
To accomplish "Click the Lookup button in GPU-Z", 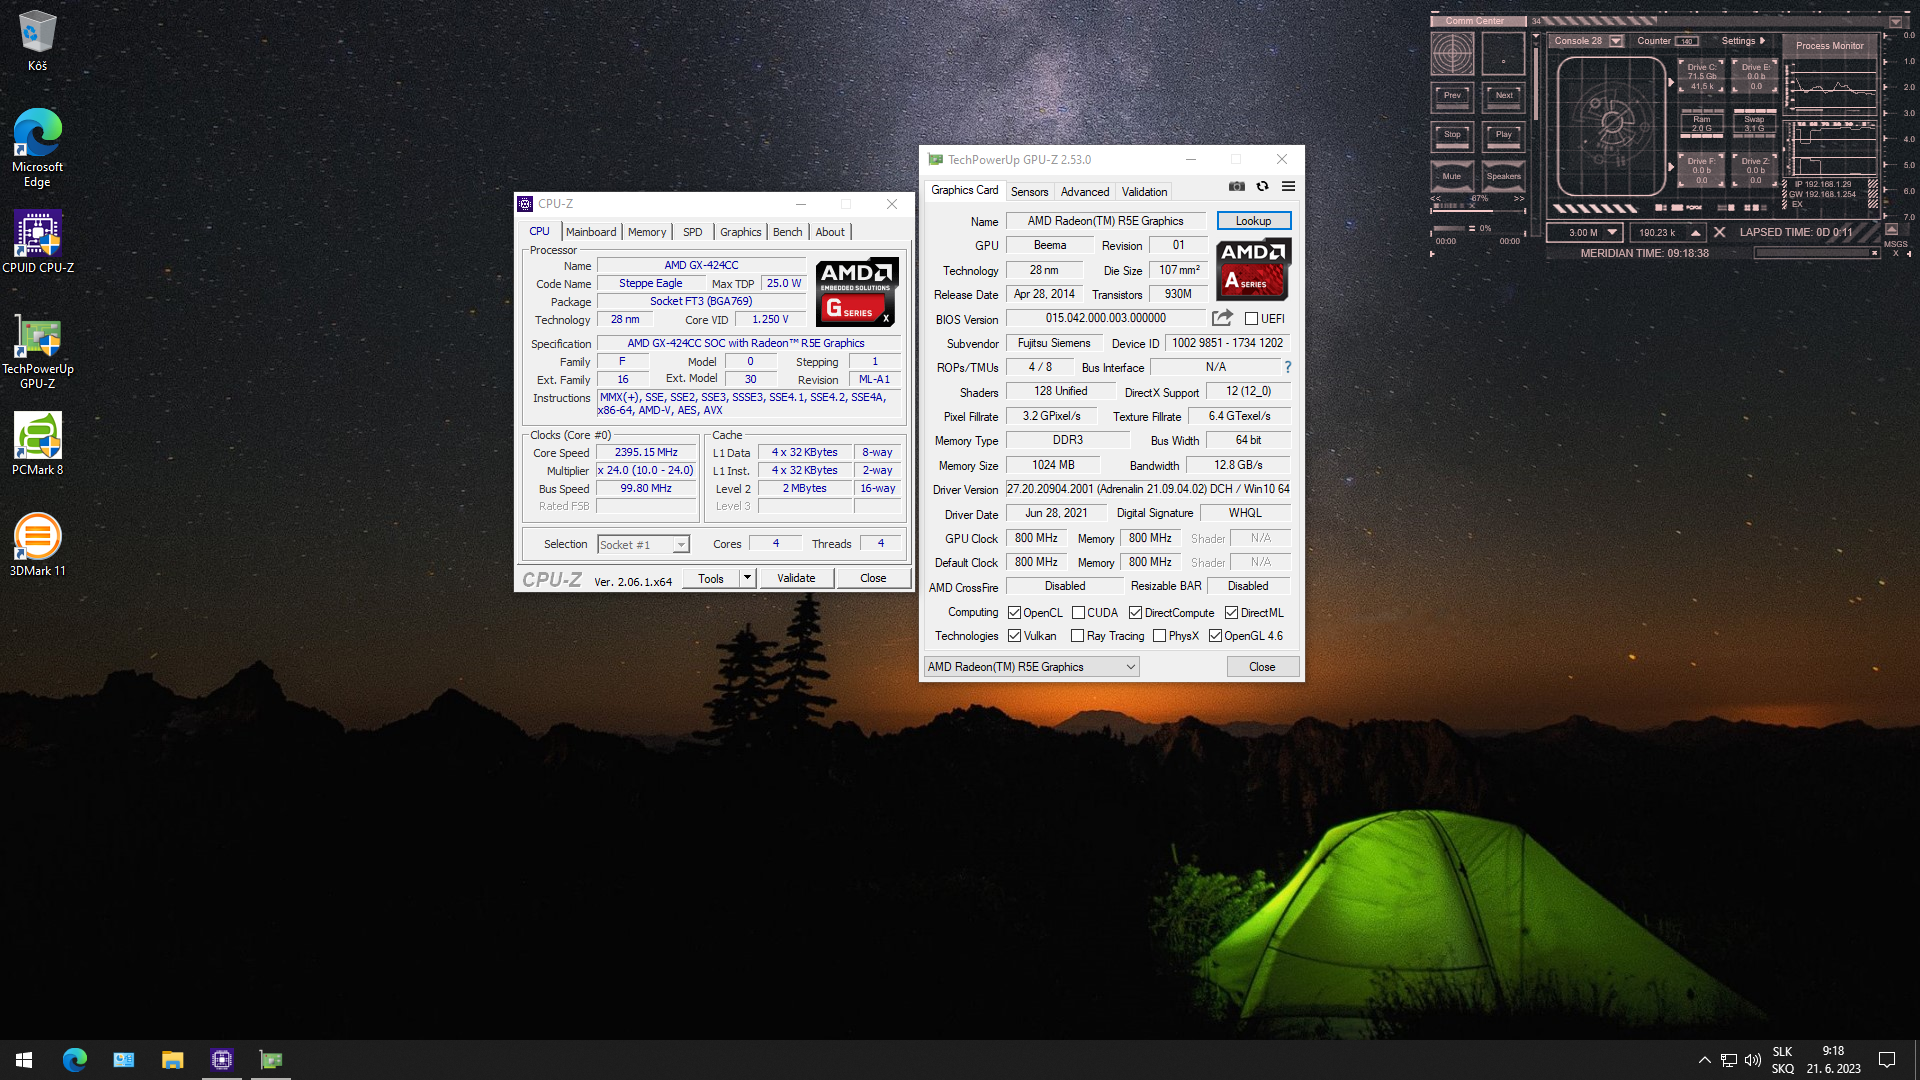I will click(1253, 221).
